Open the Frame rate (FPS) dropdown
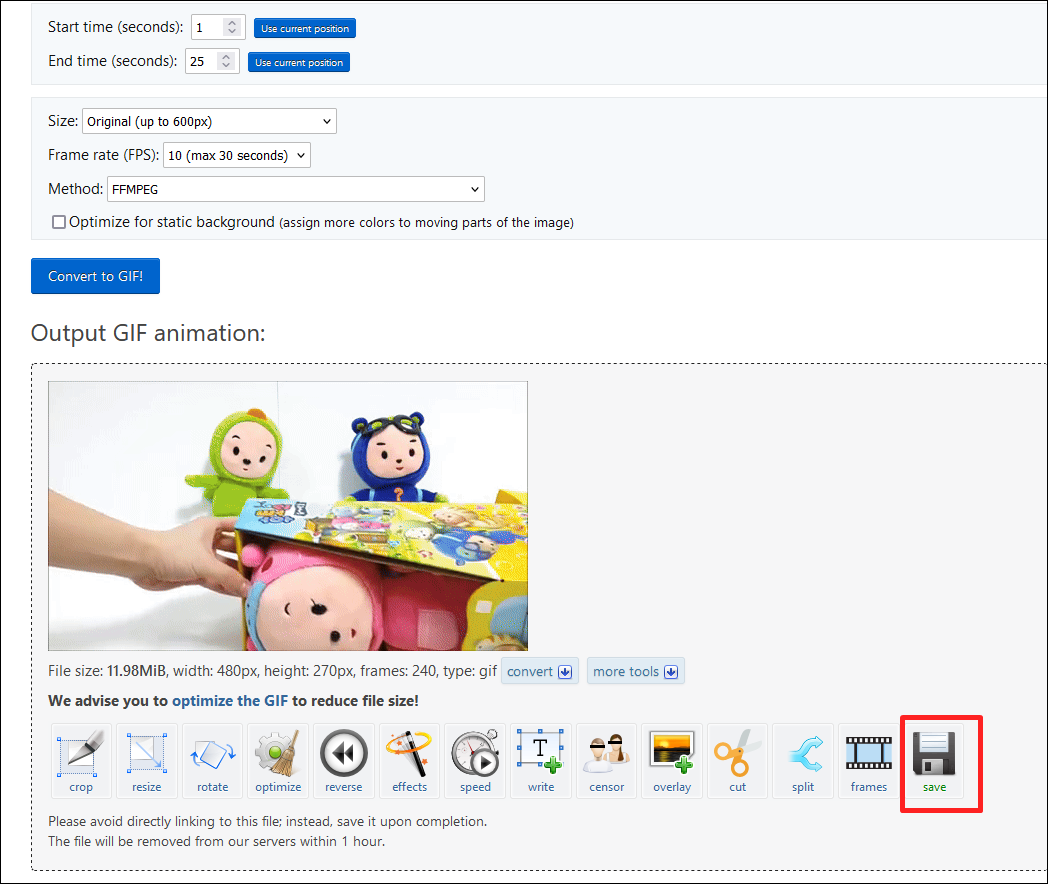 click(x=237, y=155)
